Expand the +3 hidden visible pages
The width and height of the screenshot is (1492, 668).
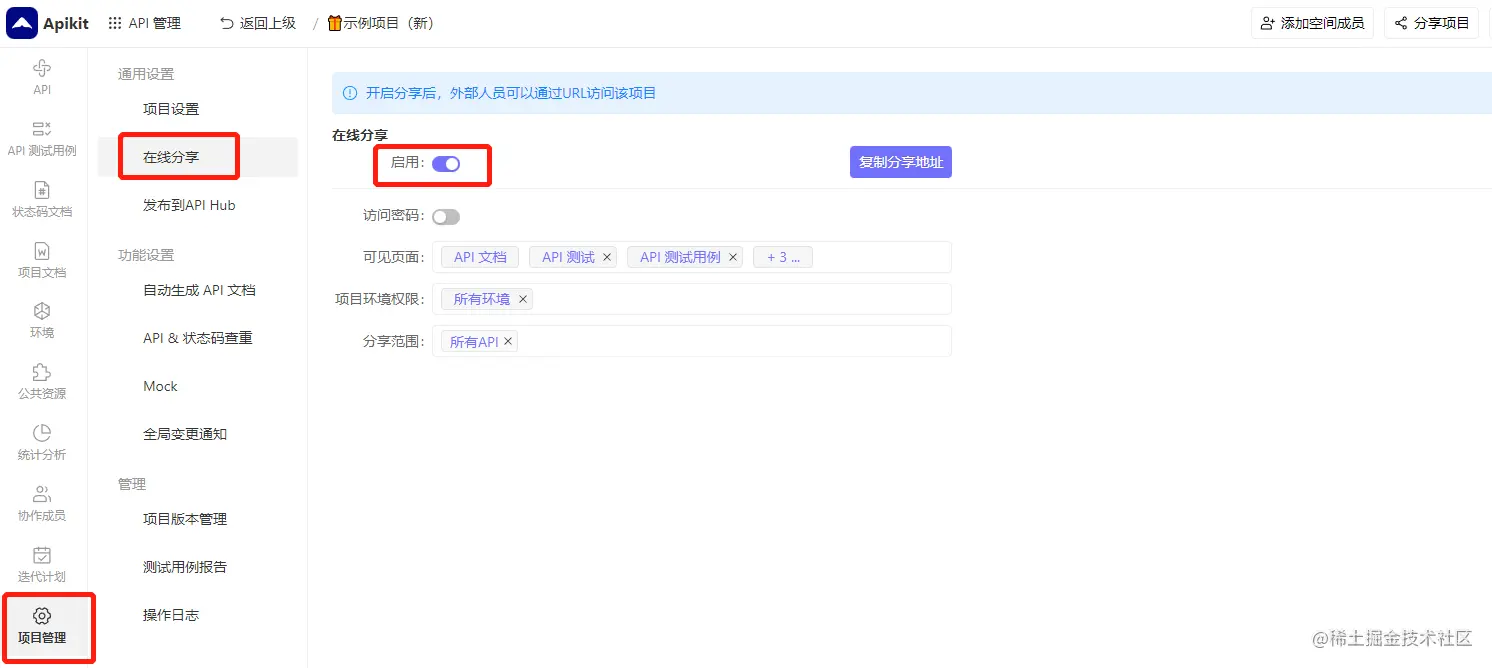click(783, 256)
